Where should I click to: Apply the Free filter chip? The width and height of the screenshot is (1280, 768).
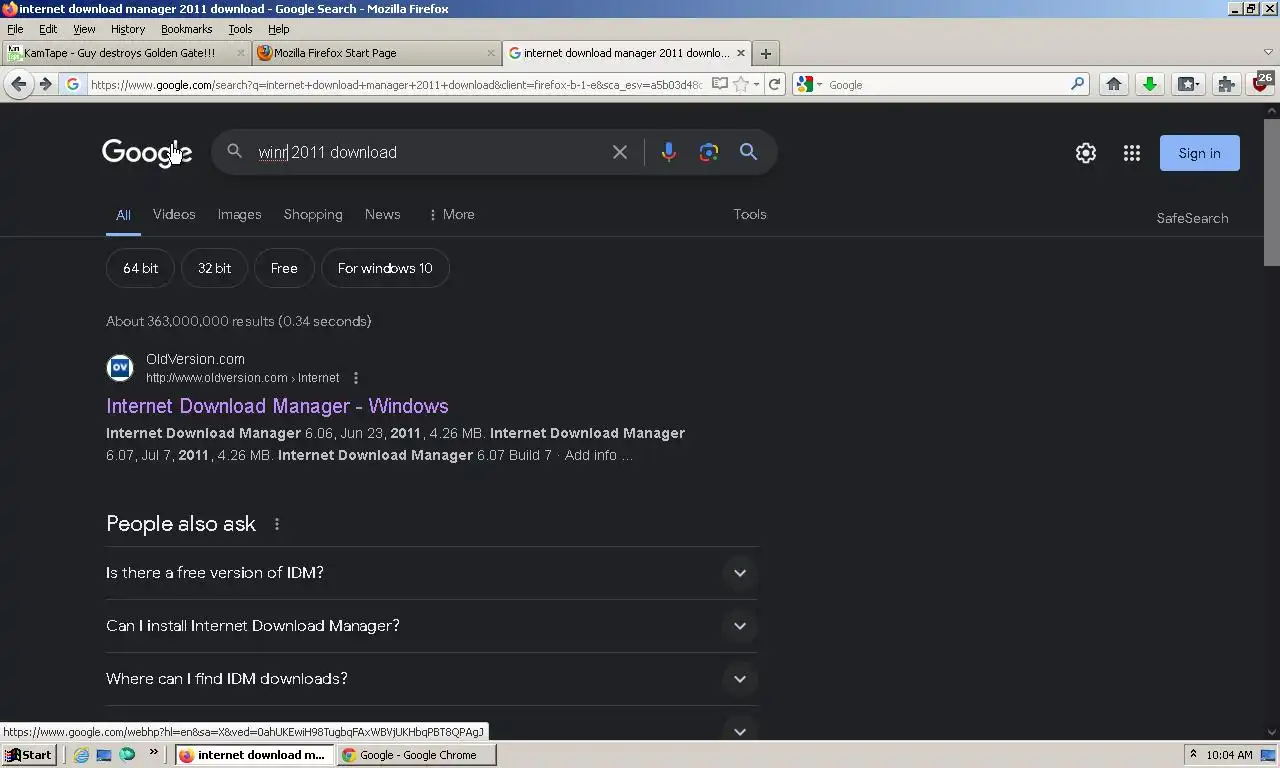click(284, 268)
